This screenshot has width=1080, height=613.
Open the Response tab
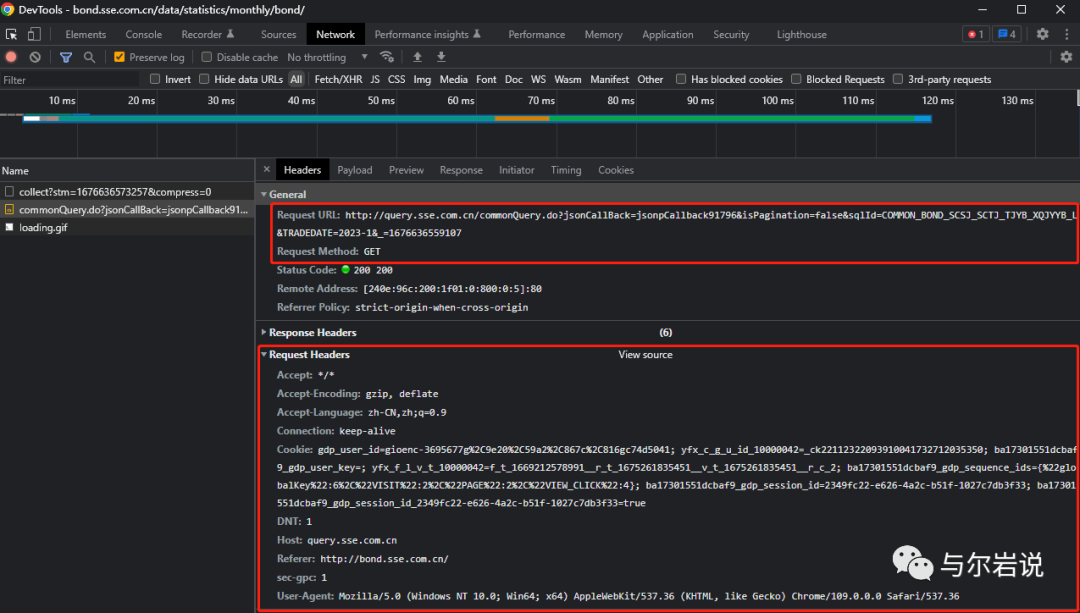click(461, 169)
